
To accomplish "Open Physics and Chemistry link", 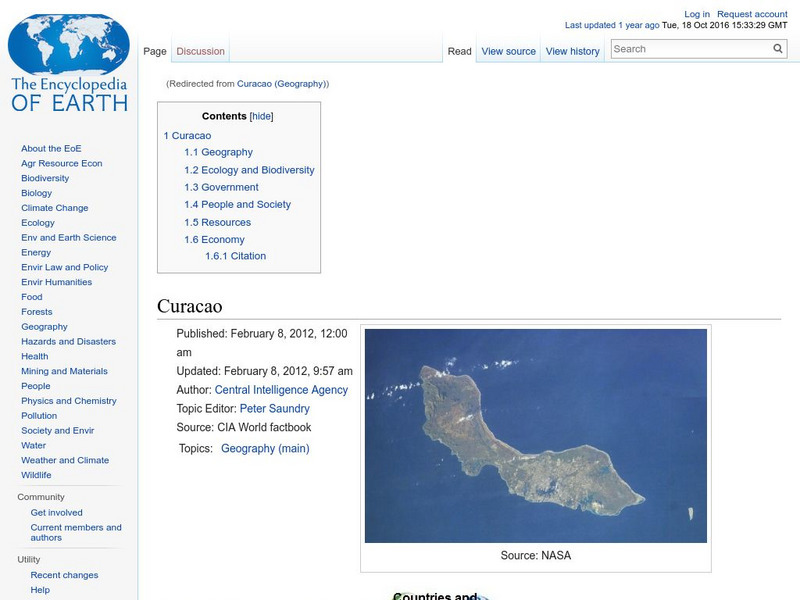I will click(68, 401).
